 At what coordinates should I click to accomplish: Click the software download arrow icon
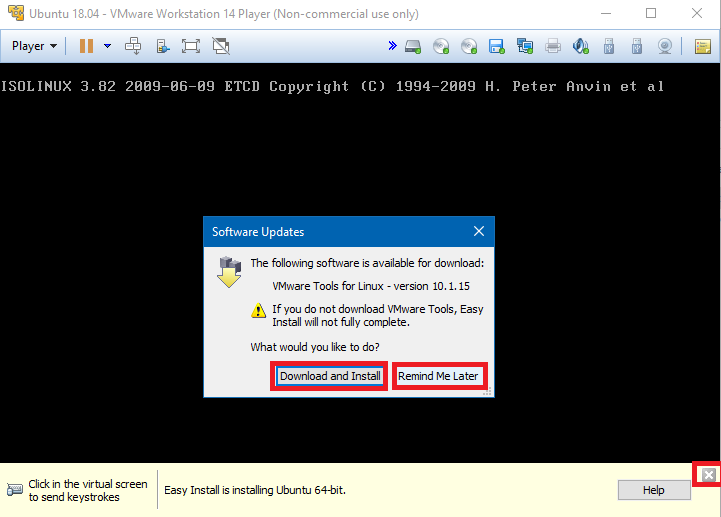click(x=229, y=272)
